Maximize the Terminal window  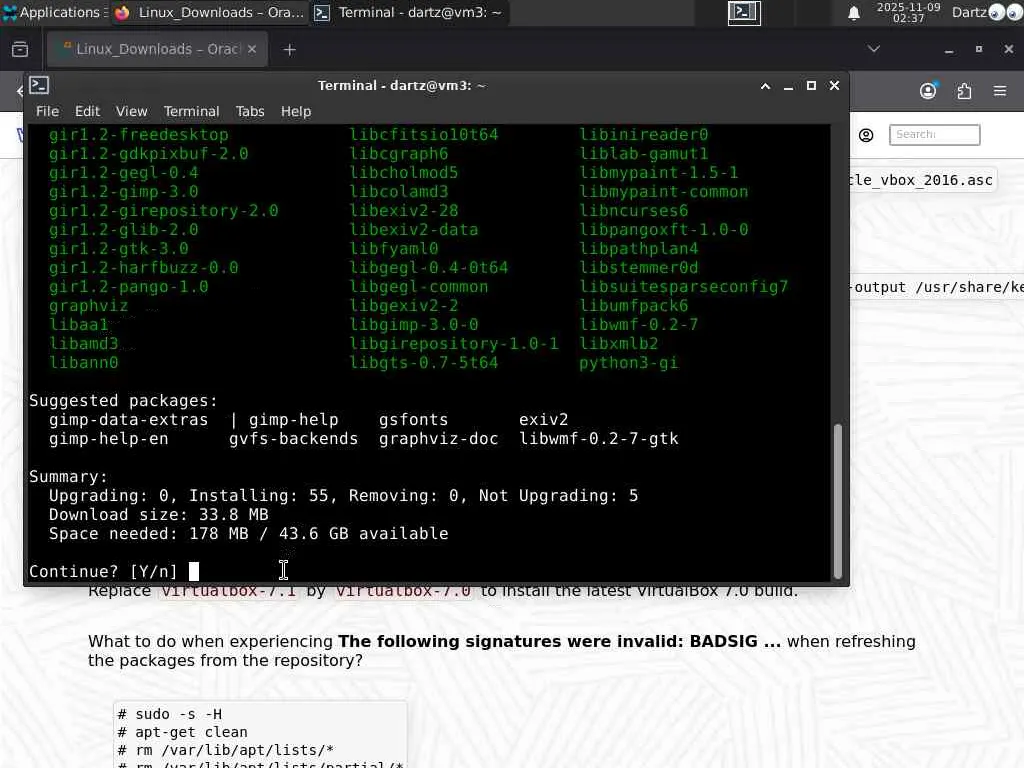[x=811, y=86]
